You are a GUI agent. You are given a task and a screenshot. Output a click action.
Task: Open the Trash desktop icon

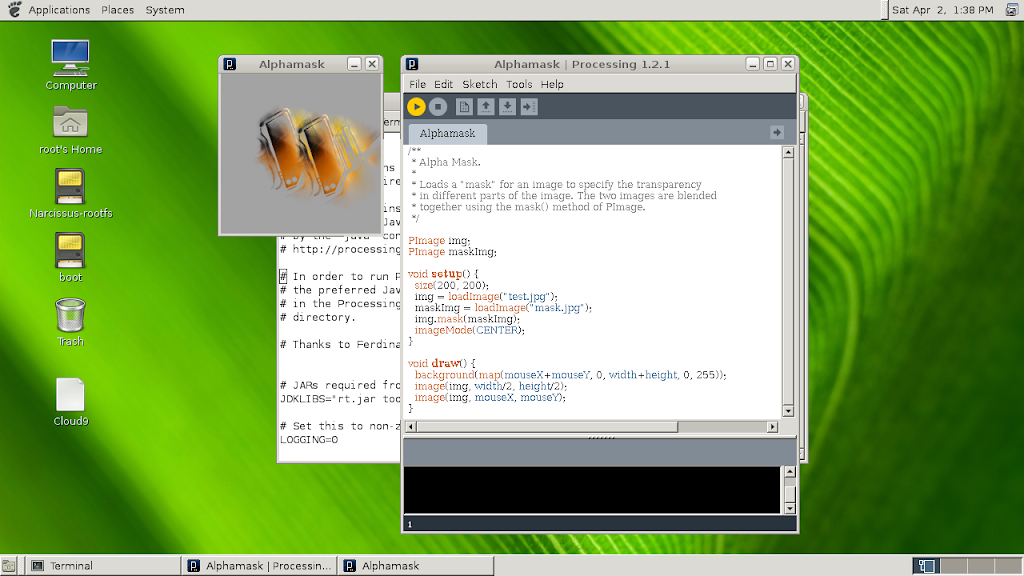pos(70,316)
